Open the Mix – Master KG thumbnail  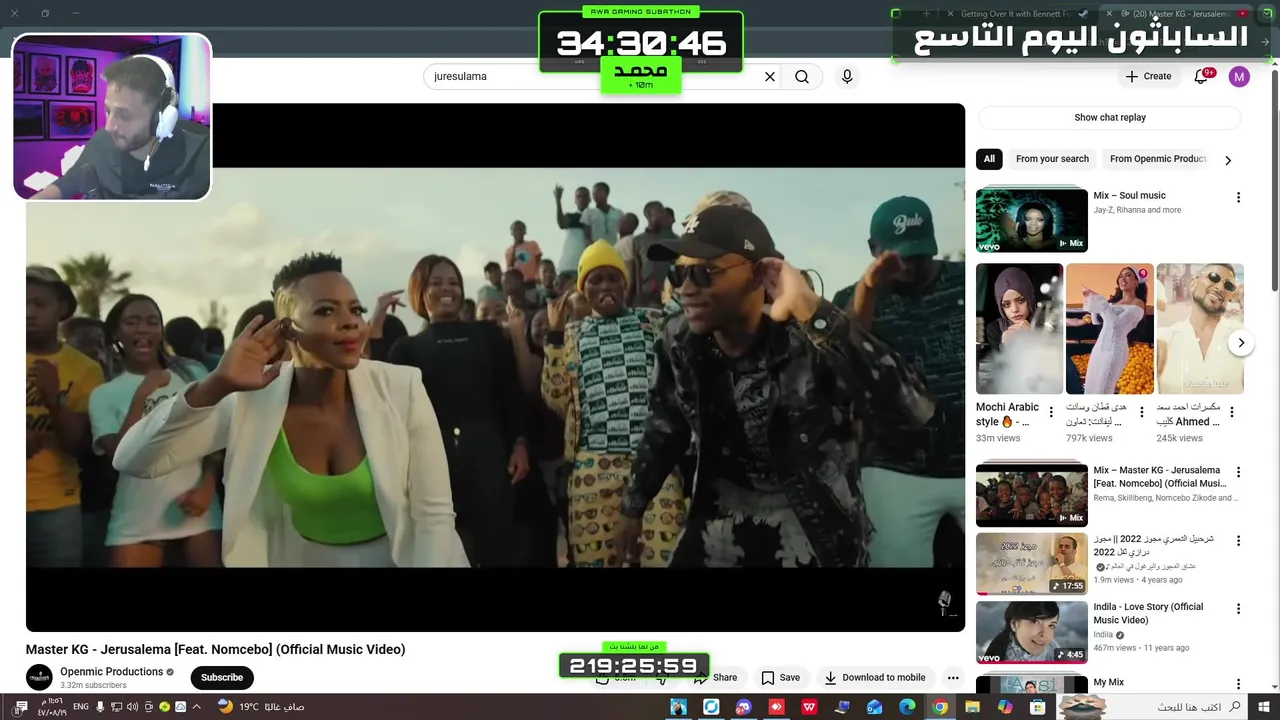tap(1032, 495)
